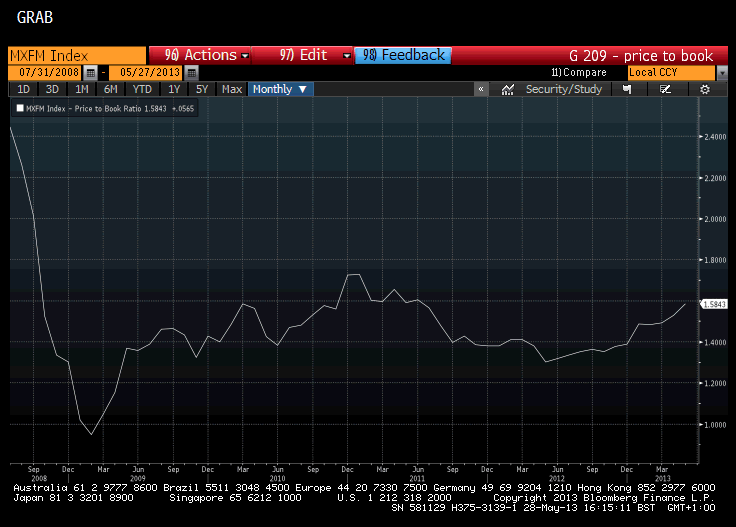
Task: Click the 1.5843 last value label
Action: point(714,304)
